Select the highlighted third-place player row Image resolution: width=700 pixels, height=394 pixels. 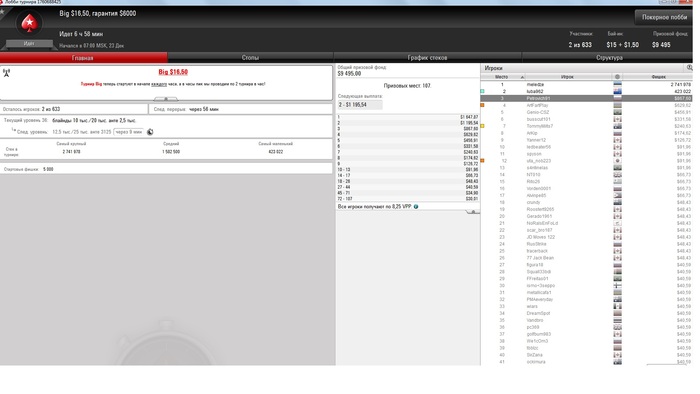point(586,98)
